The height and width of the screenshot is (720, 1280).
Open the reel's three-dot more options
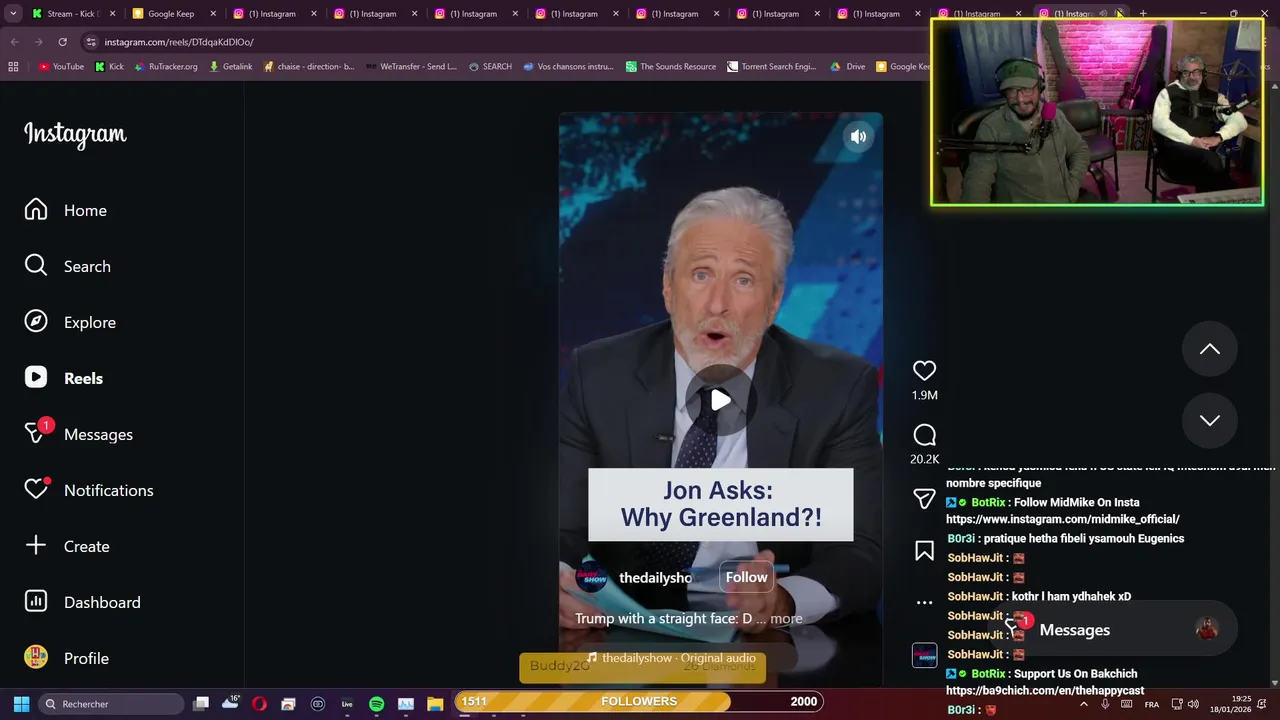pyautogui.click(x=924, y=603)
